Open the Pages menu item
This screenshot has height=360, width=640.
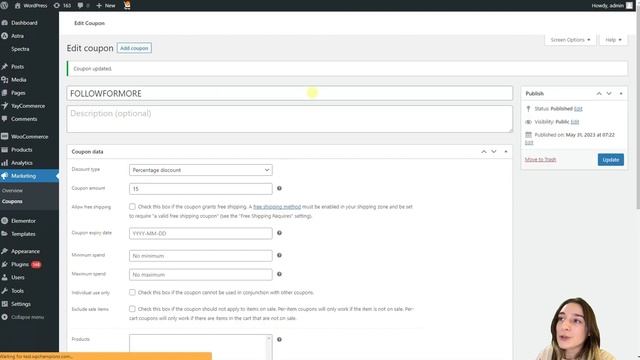pos(18,93)
